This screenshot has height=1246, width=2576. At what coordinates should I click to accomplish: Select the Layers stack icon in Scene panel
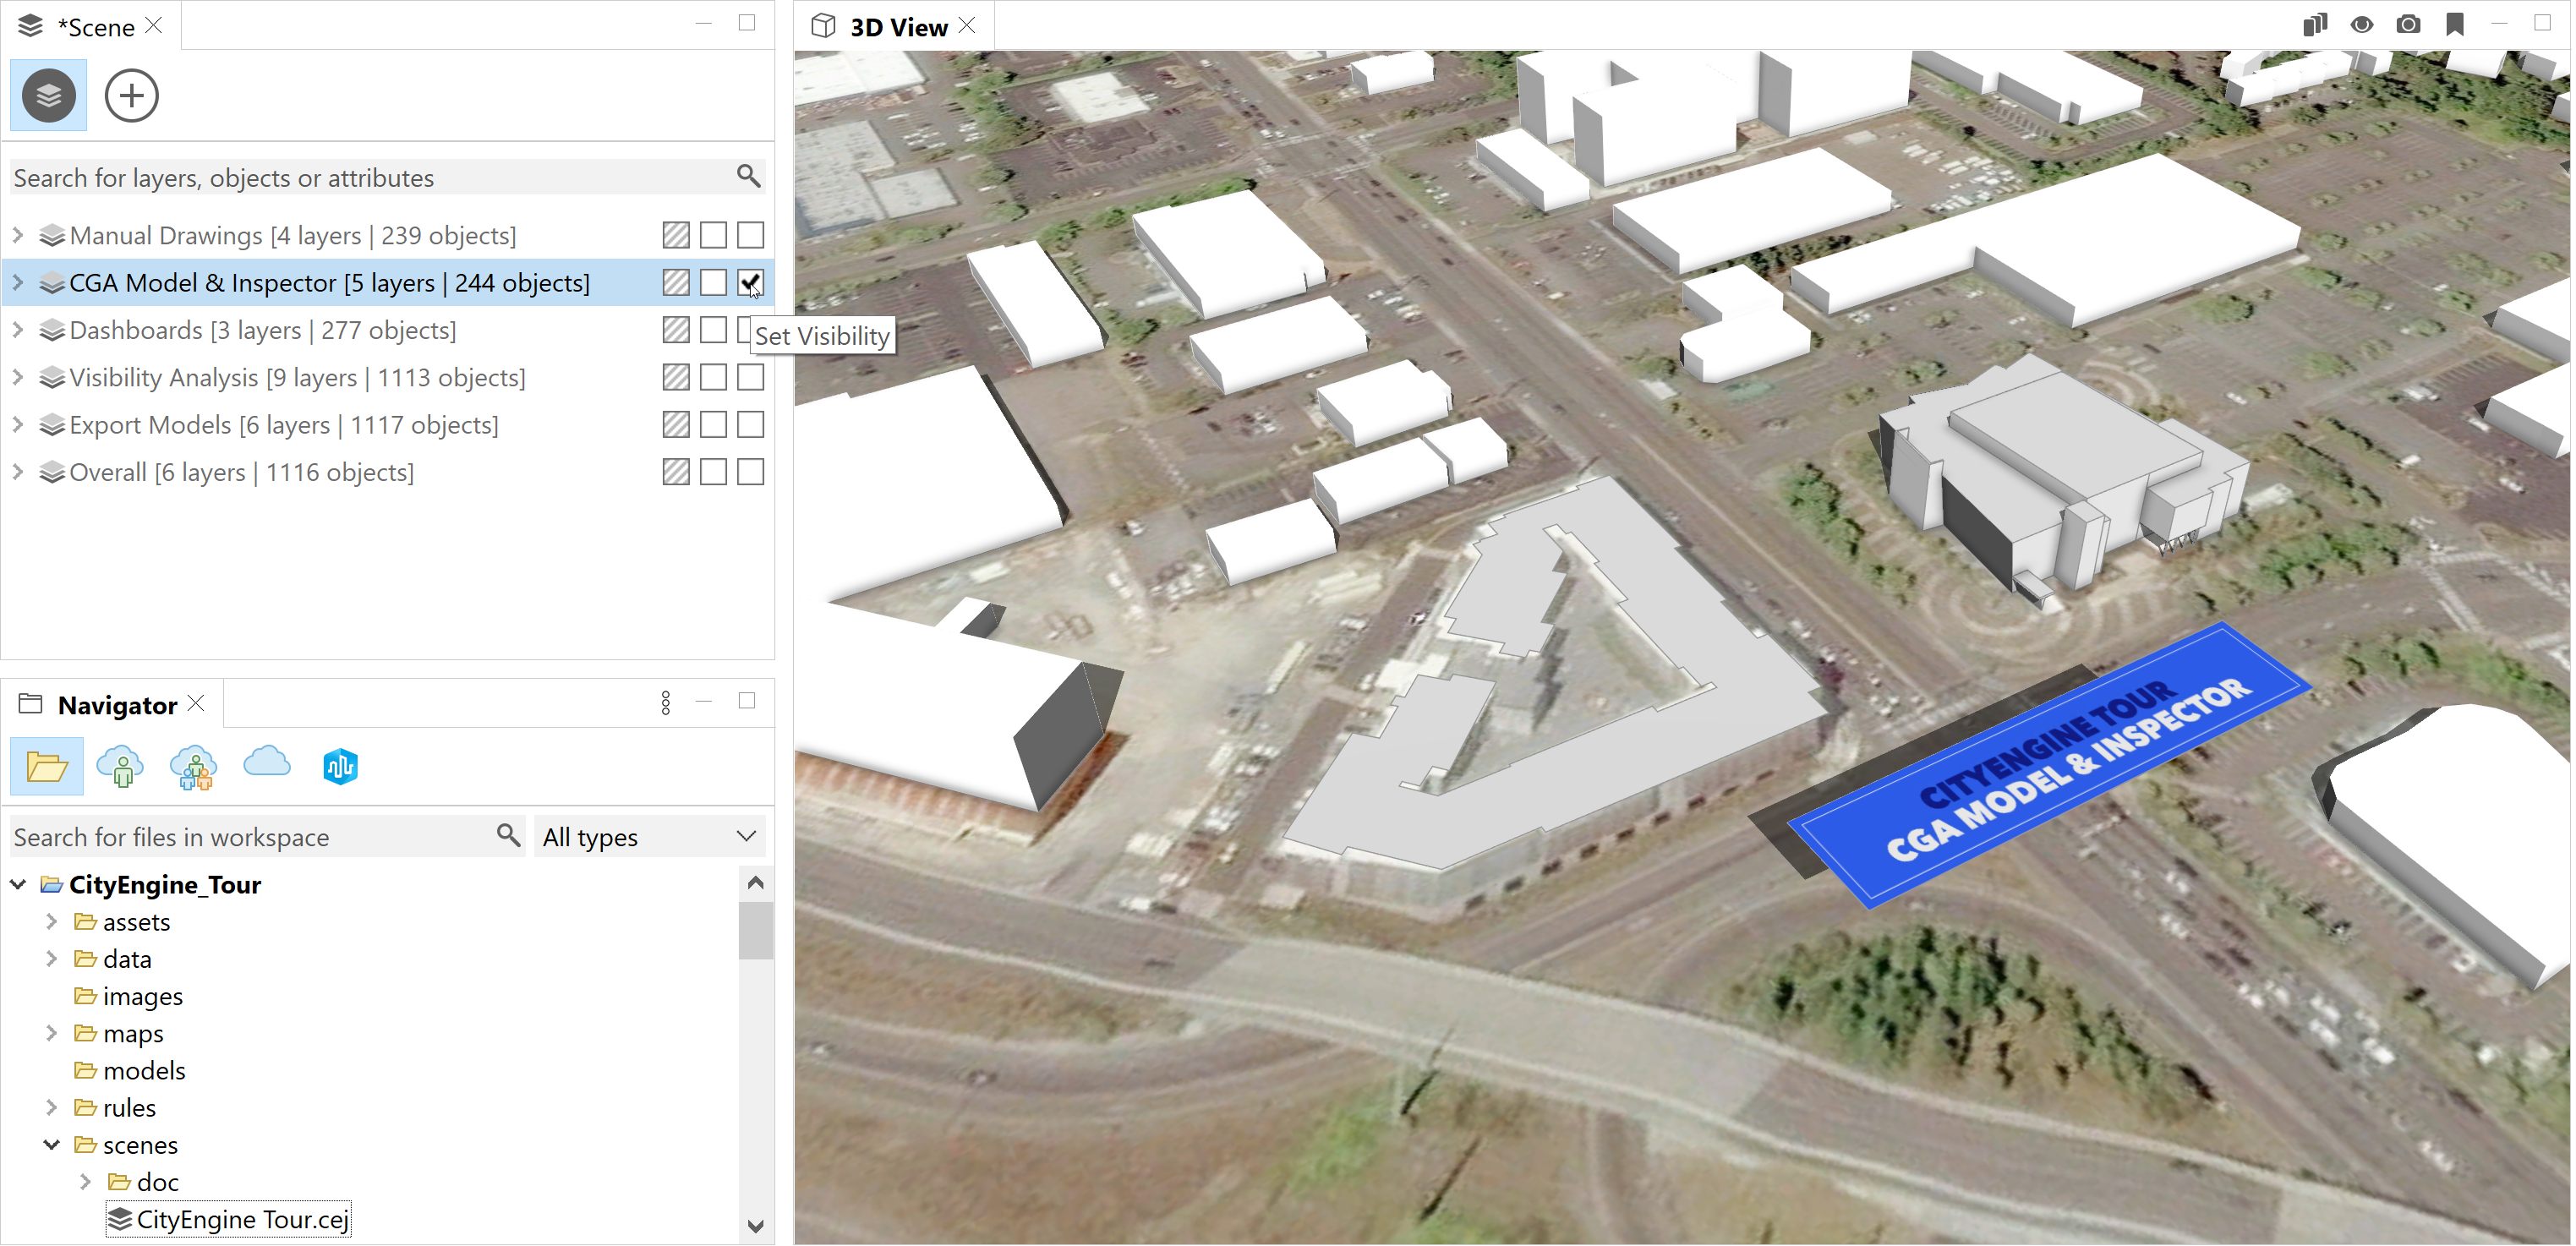pyautogui.click(x=49, y=96)
